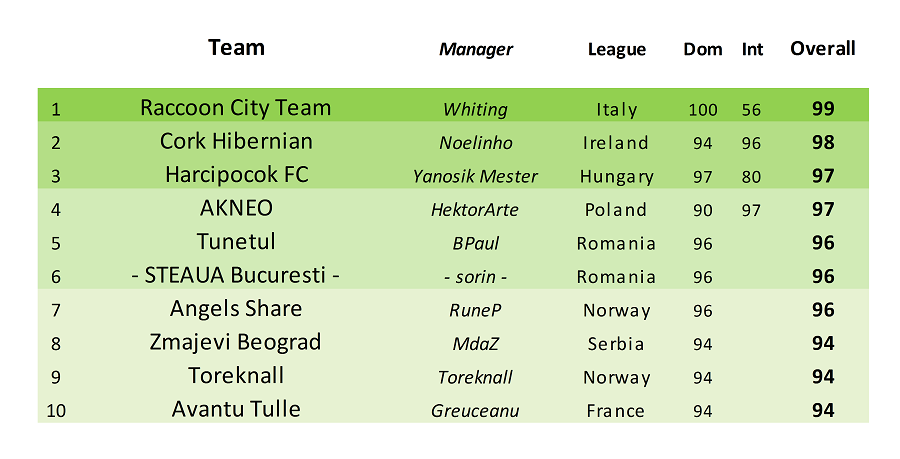Viewport: 900px width, 459px height.
Task: Click the Overall column header
Action: click(x=823, y=48)
